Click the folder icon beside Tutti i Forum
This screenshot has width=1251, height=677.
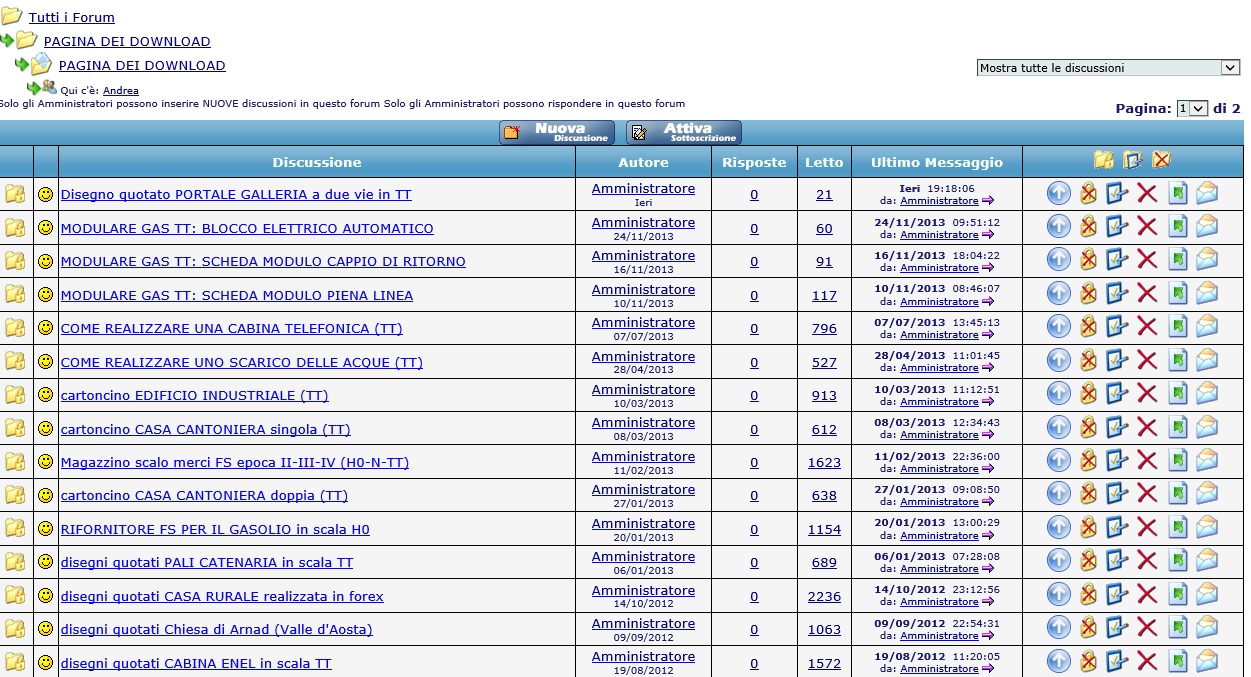click(x=12, y=16)
